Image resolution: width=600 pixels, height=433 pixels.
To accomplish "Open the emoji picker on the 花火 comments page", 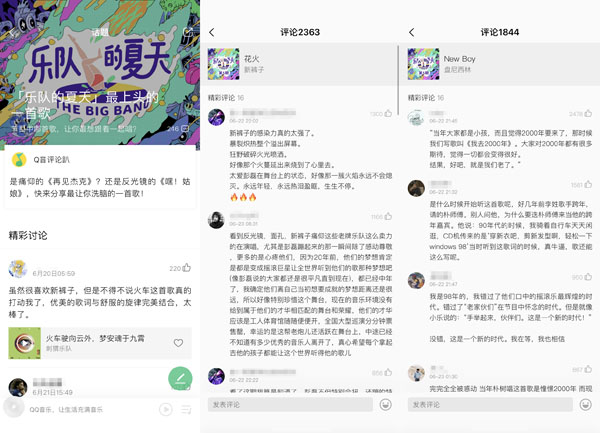I will click(x=386, y=404).
